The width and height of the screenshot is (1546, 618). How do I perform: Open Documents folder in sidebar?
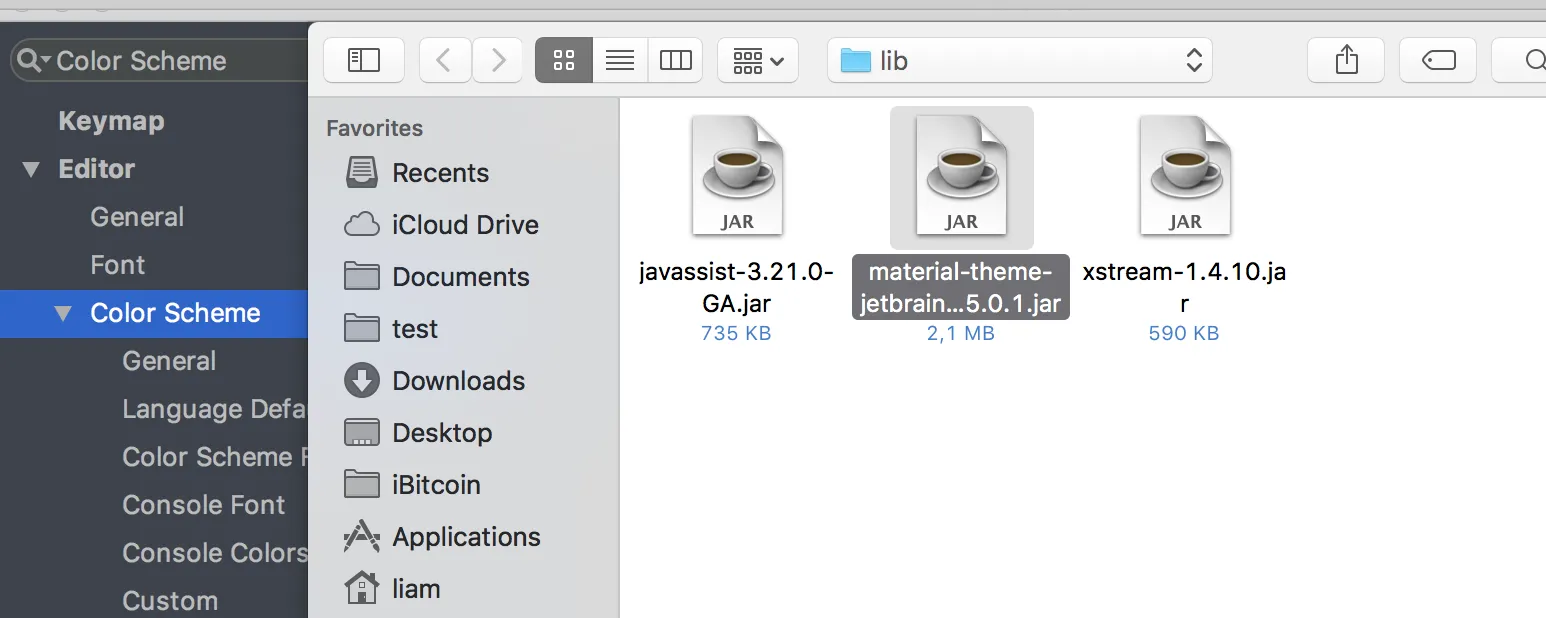point(436,277)
